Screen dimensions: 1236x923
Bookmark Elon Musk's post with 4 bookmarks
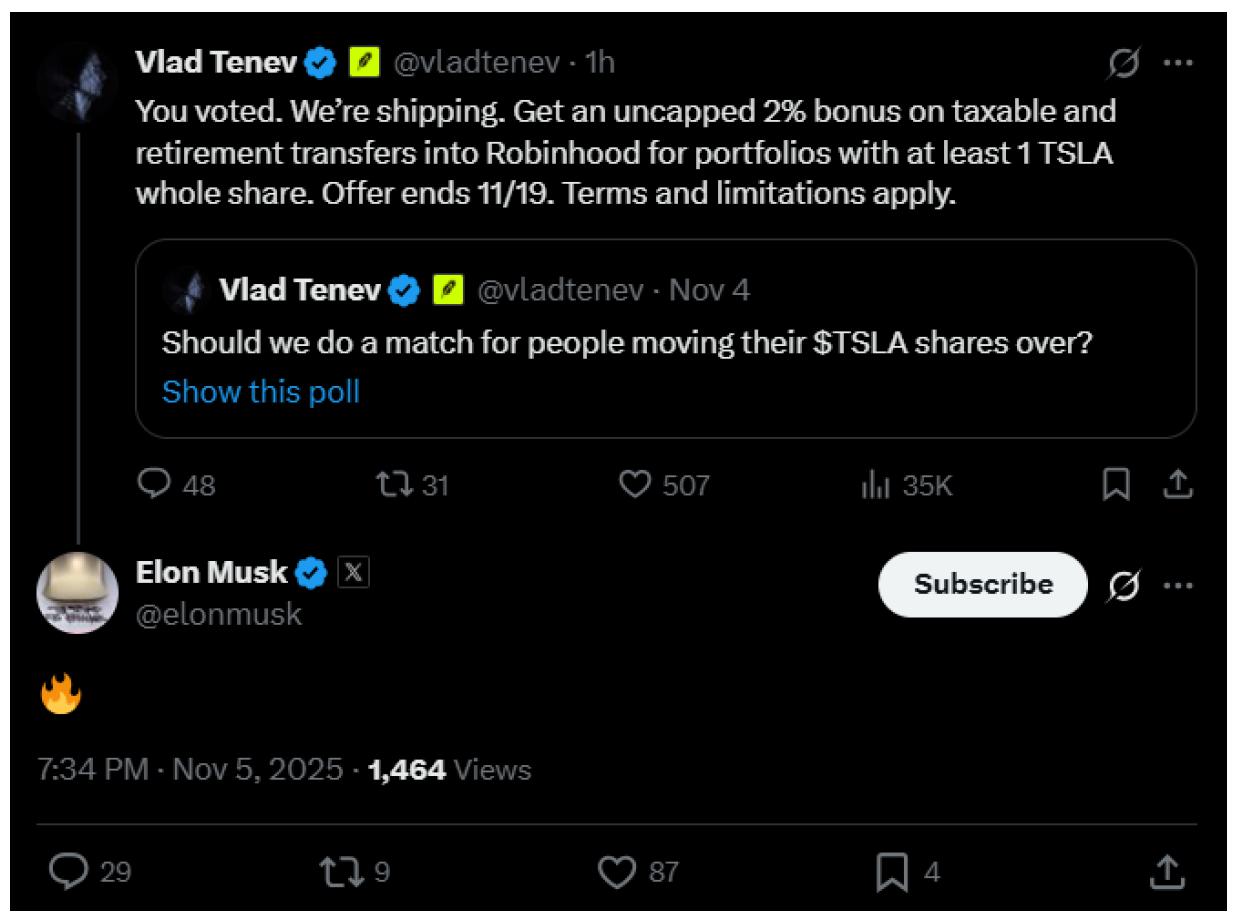[890, 872]
